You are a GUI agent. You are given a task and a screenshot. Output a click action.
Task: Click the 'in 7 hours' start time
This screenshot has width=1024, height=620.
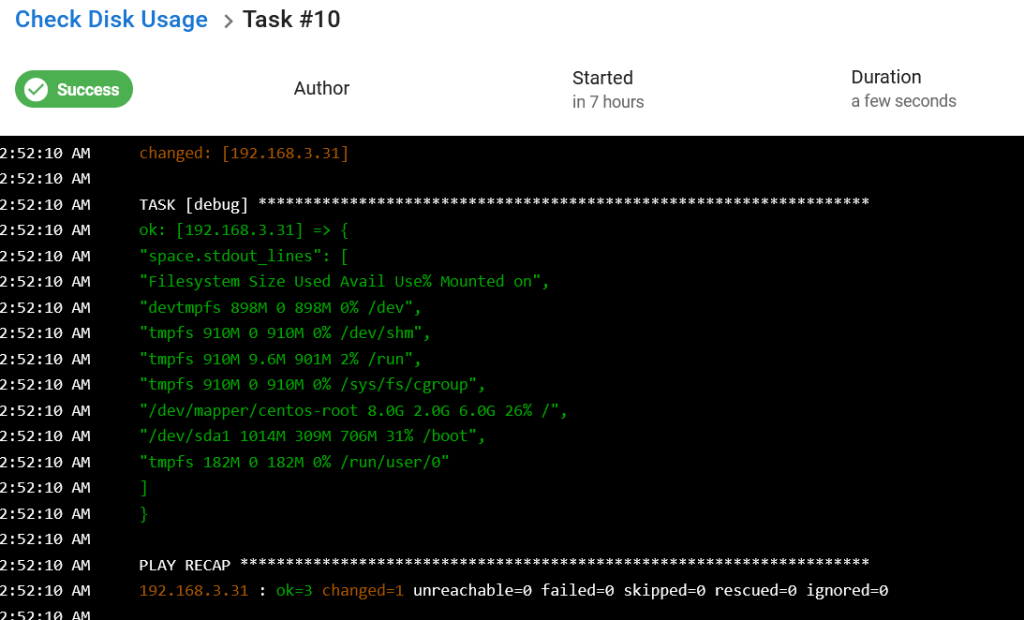[x=608, y=102]
